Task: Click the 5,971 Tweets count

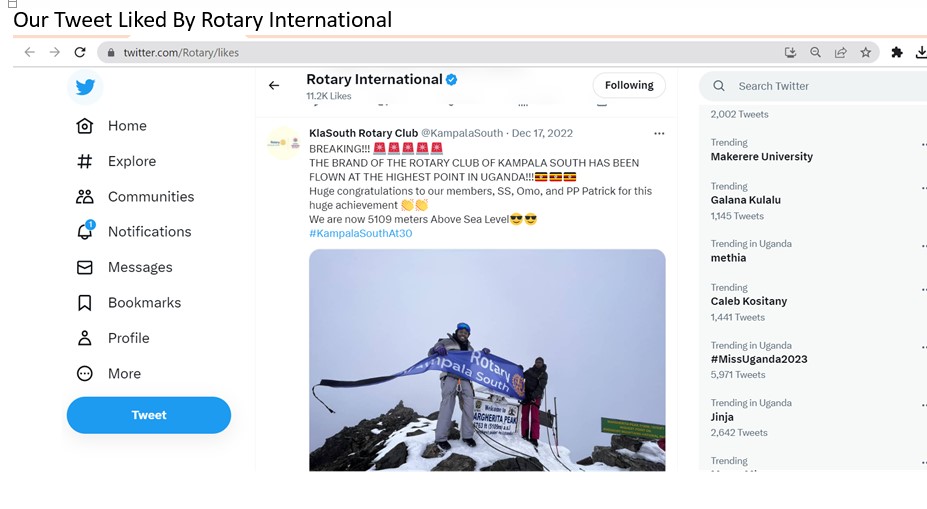Action: [x=738, y=375]
